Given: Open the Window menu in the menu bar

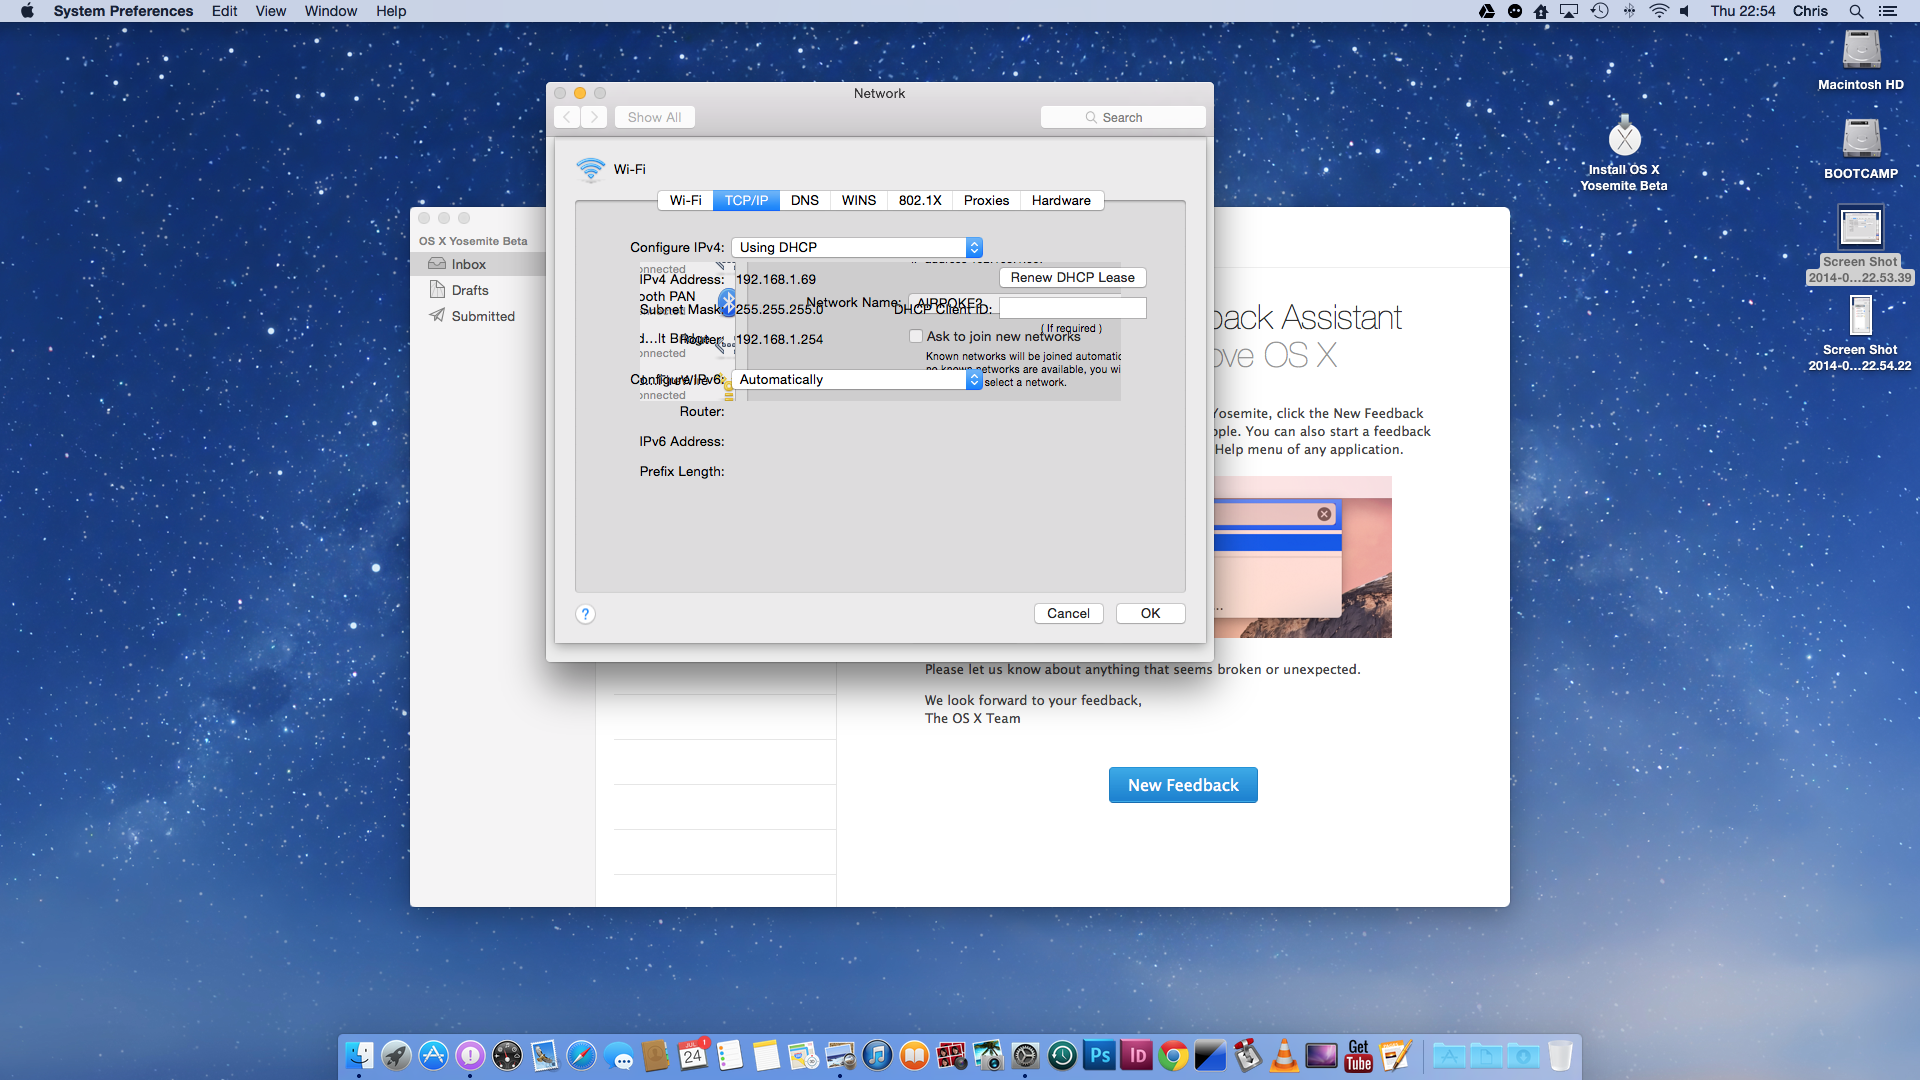Looking at the screenshot, I should pyautogui.click(x=330, y=11).
